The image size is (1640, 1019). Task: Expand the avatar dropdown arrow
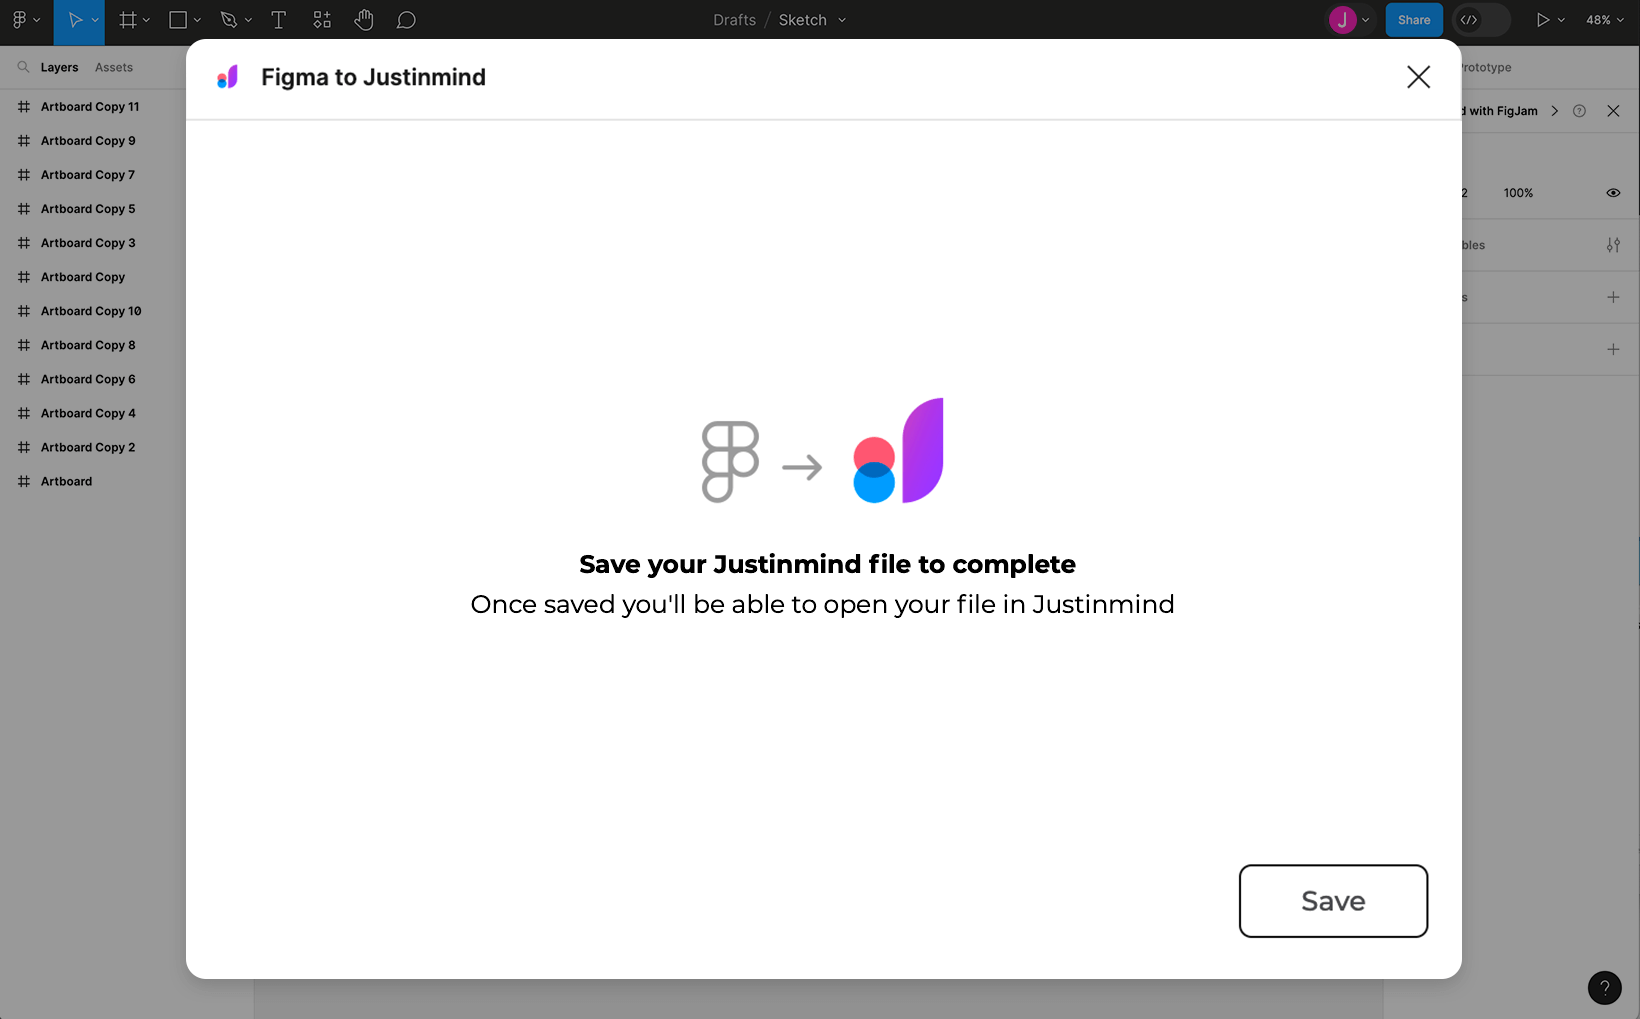pyautogui.click(x=1365, y=20)
